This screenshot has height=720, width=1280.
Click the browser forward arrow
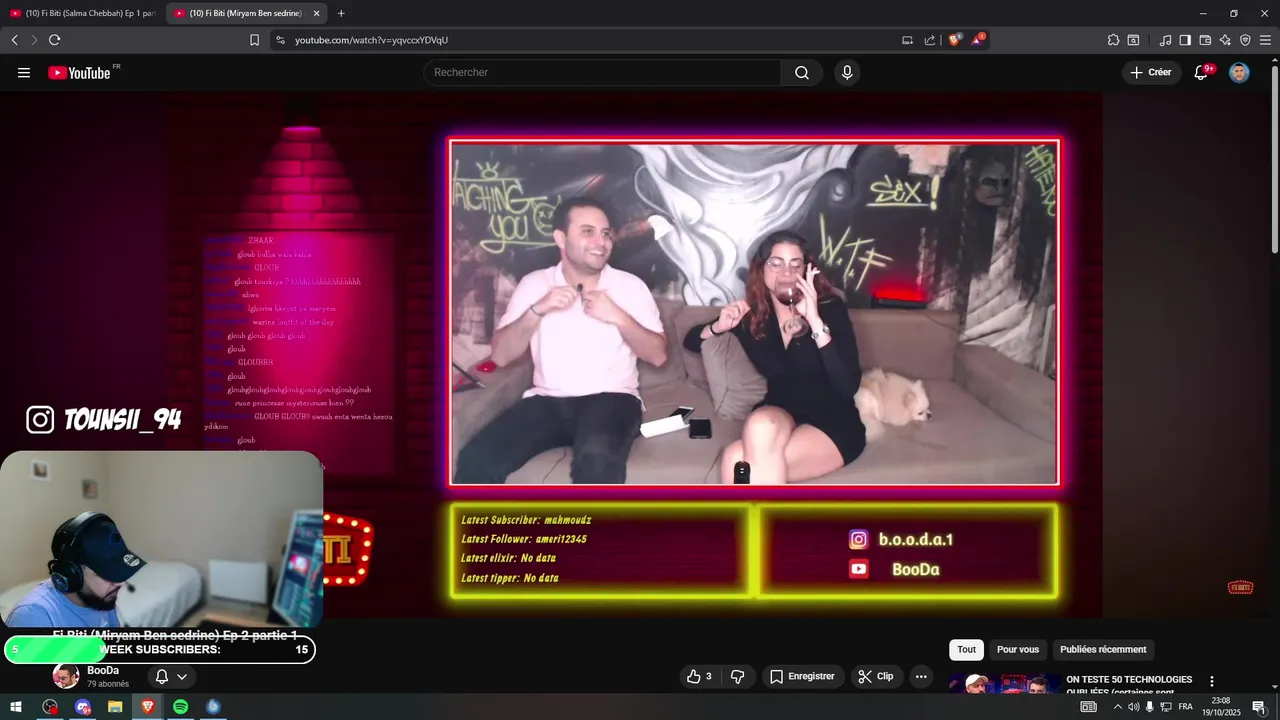pyautogui.click(x=34, y=40)
